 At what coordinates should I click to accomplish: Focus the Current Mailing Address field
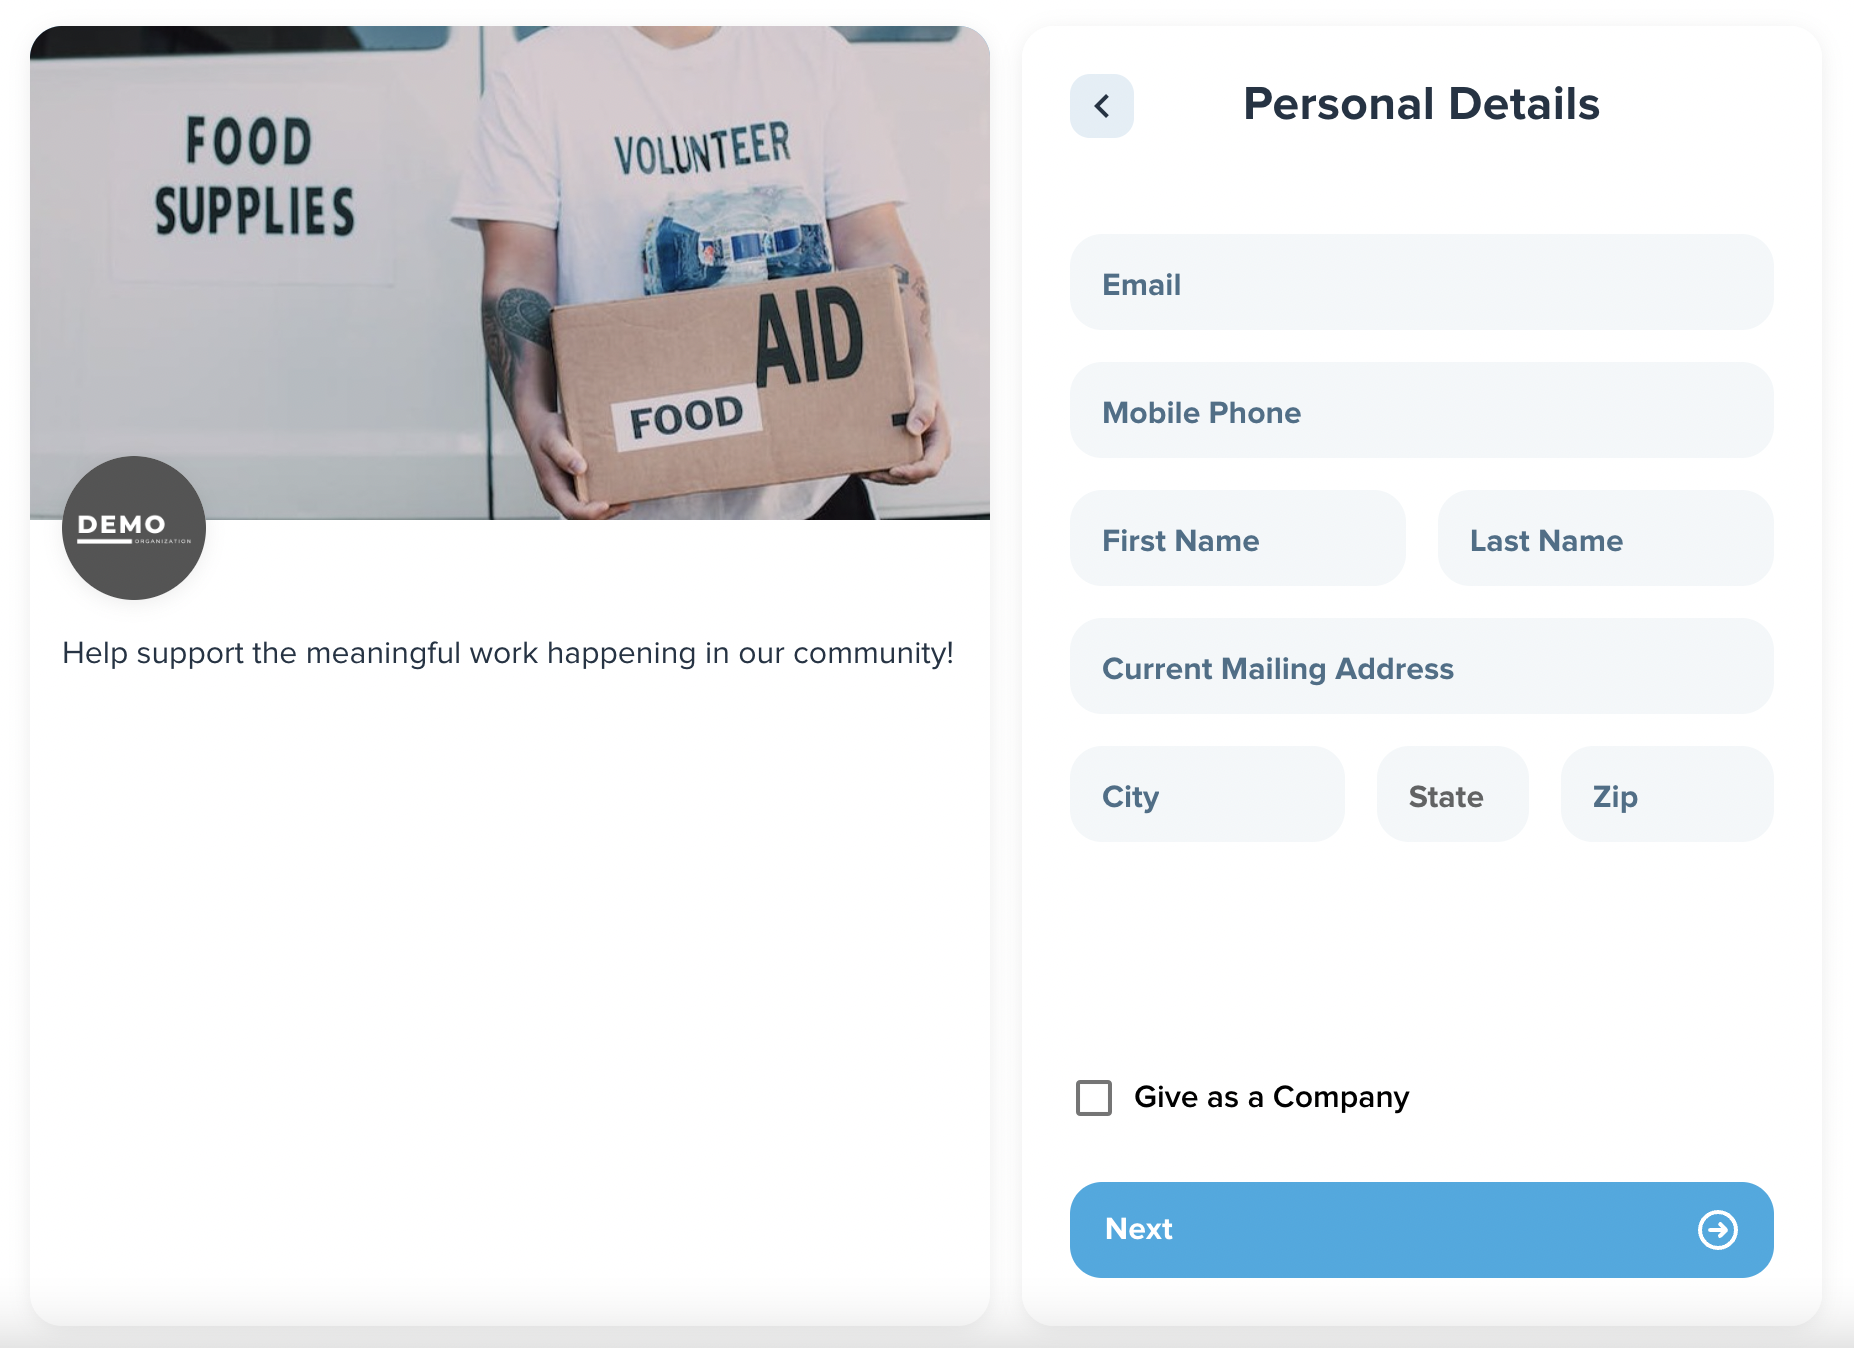[x=1421, y=668]
